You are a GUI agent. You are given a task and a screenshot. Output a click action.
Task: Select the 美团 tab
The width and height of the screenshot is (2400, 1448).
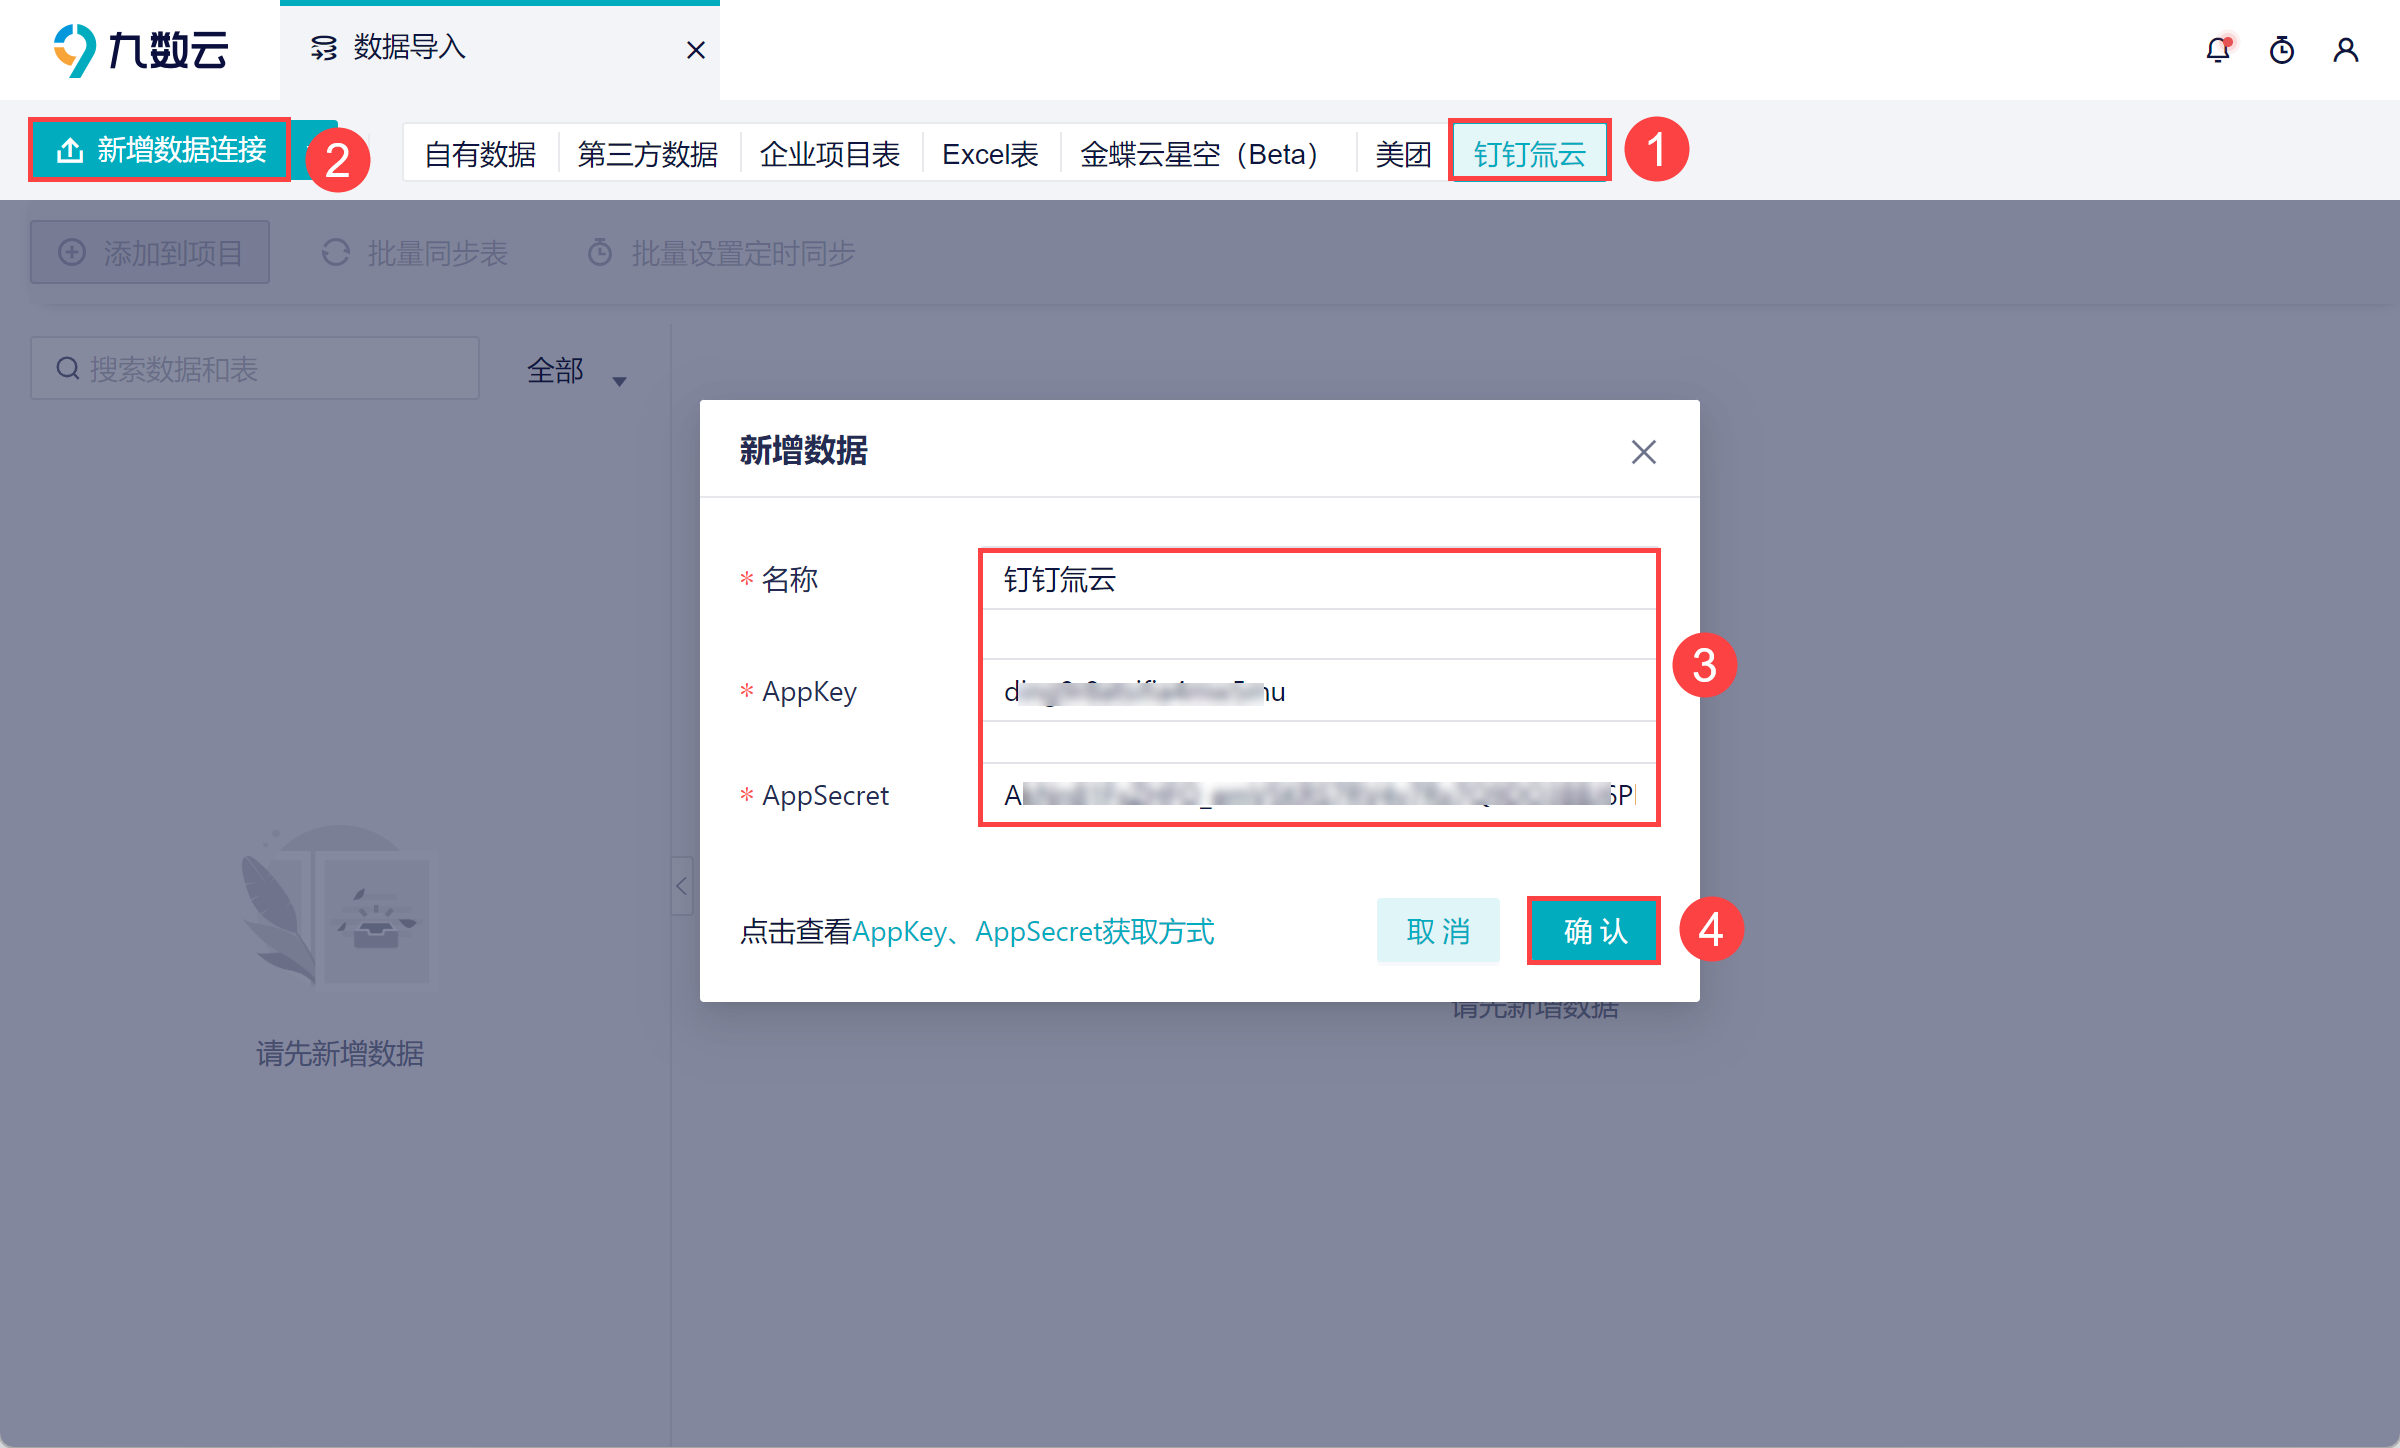(1402, 154)
